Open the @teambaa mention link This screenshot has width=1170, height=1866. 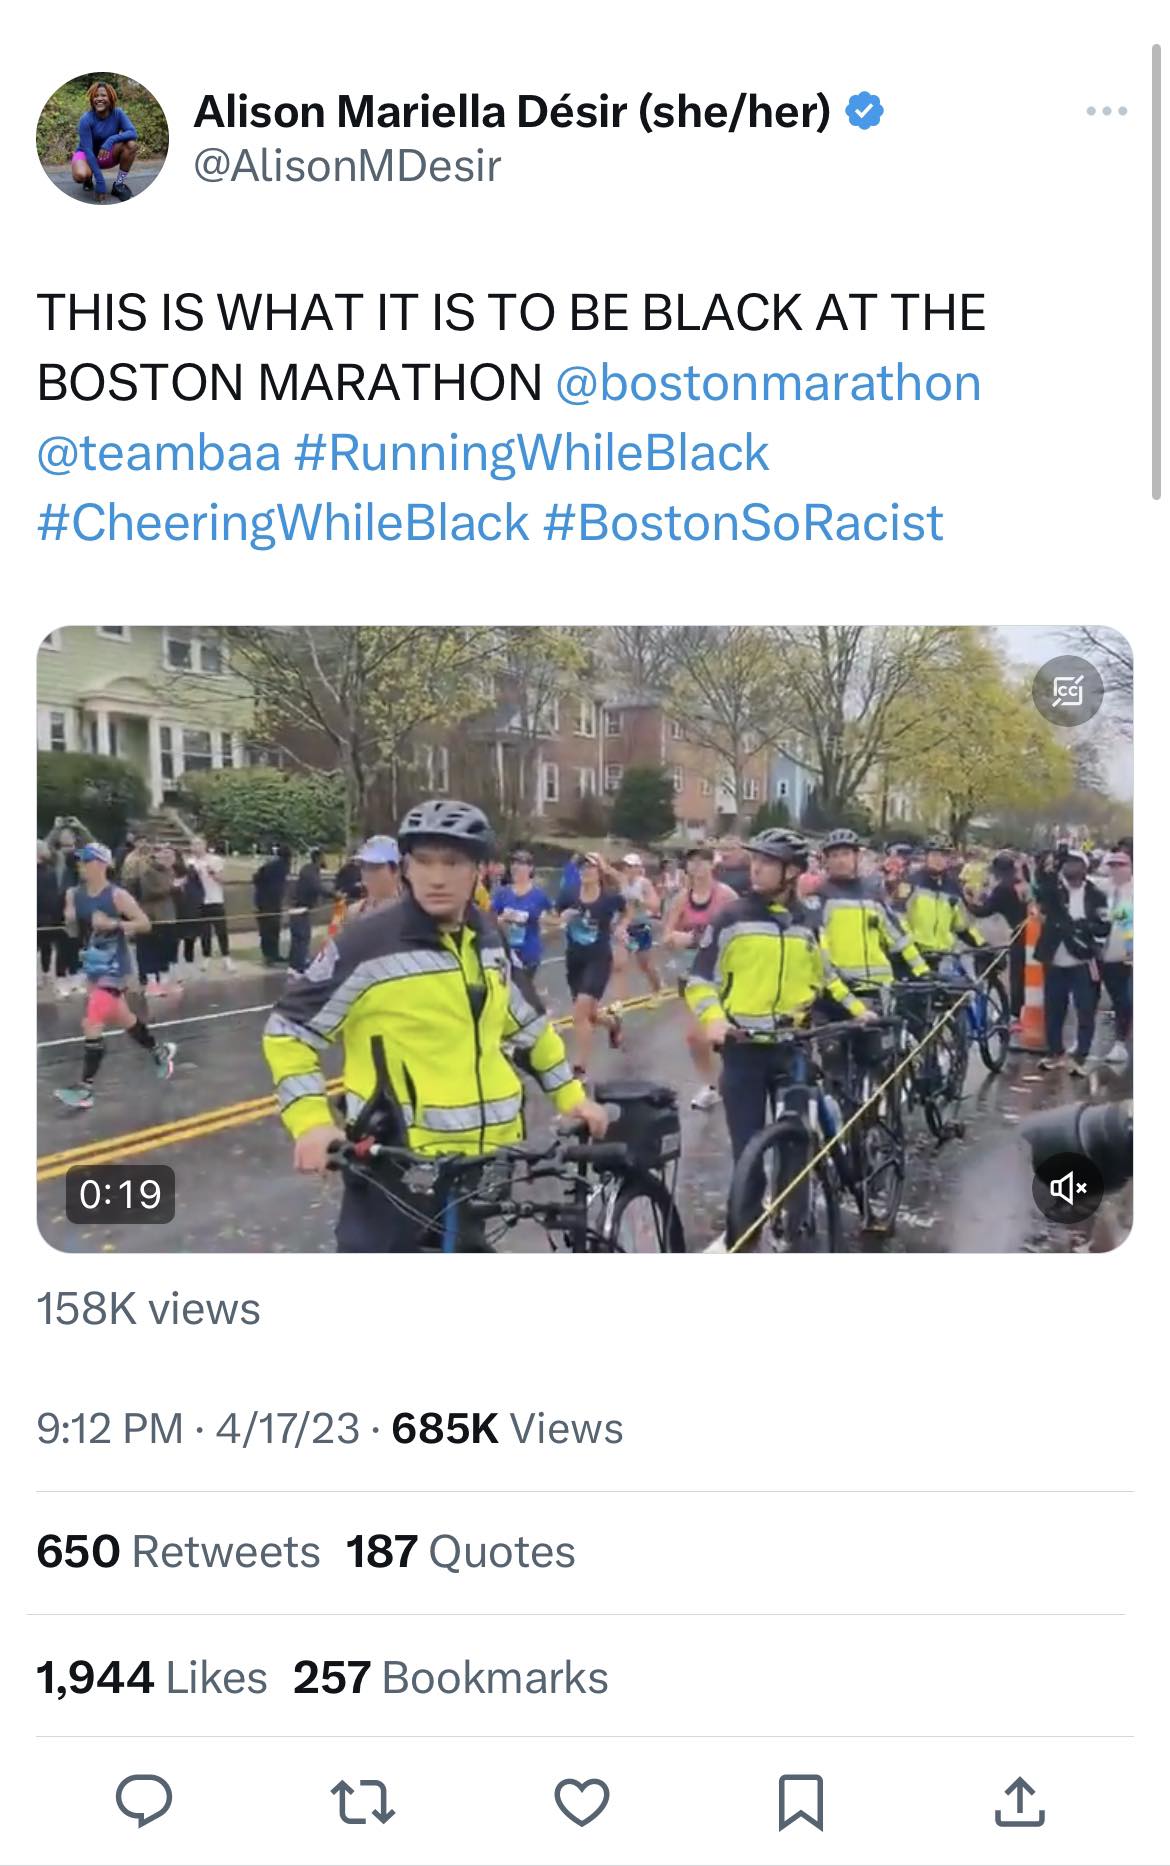point(158,453)
